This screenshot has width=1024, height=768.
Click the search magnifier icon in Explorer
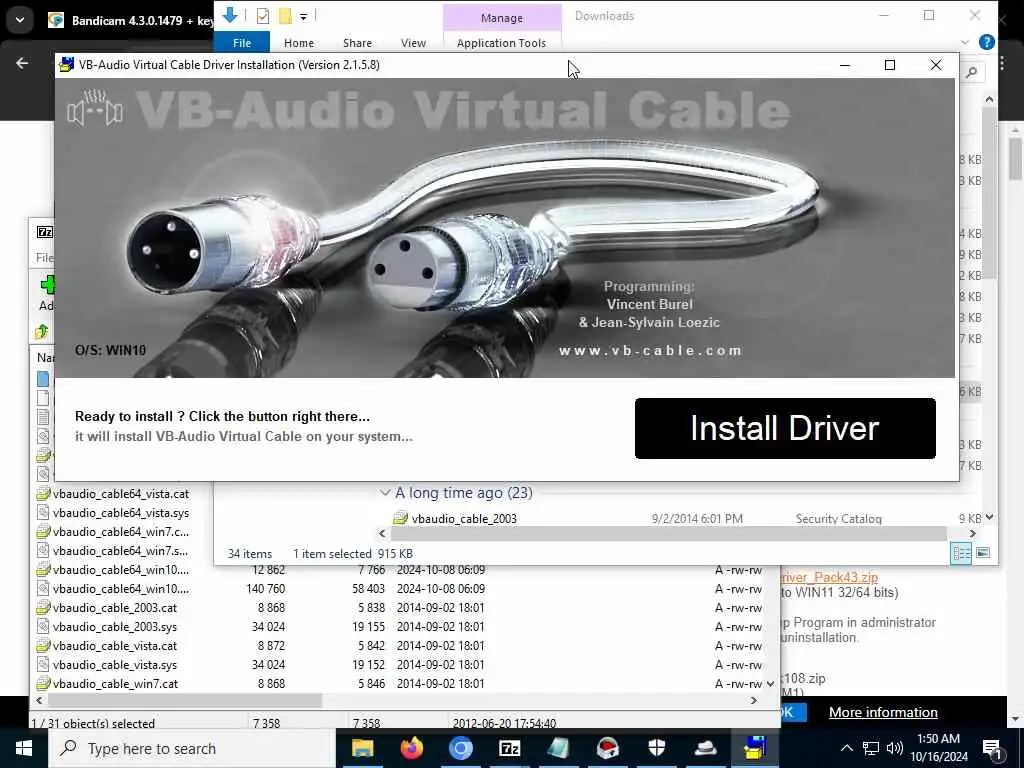(x=972, y=72)
